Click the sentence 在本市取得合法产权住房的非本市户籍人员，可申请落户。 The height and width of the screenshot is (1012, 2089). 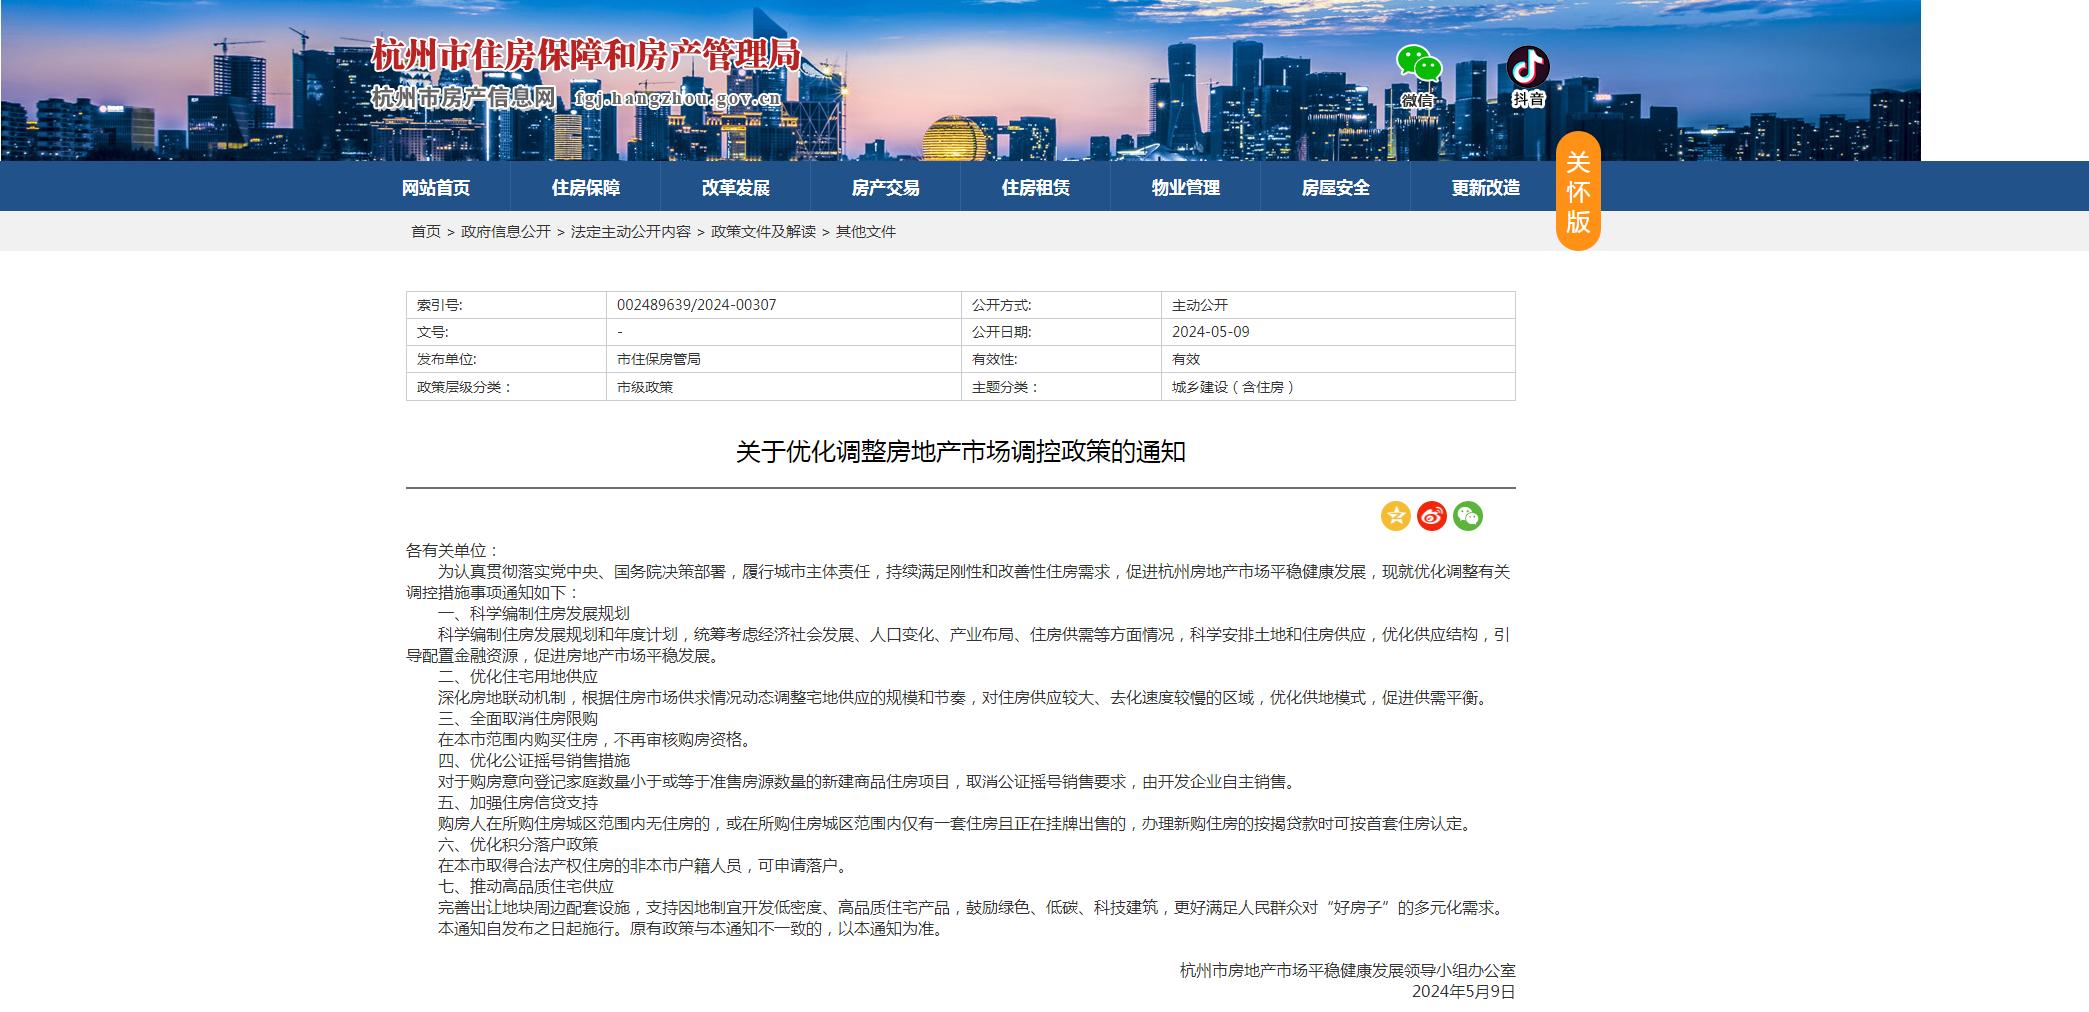646,866
